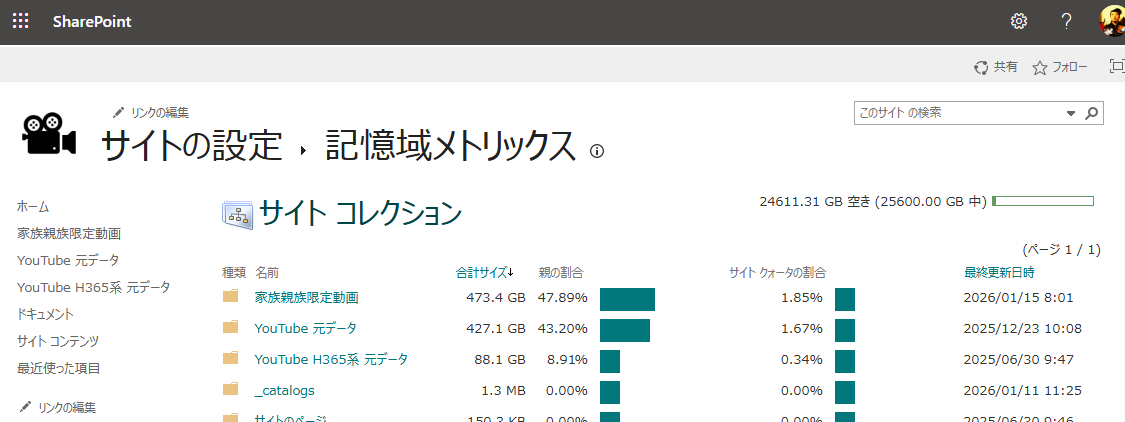The height and width of the screenshot is (422, 1125).
Task: Select ホーム in the left navigation
Action: 33,206
